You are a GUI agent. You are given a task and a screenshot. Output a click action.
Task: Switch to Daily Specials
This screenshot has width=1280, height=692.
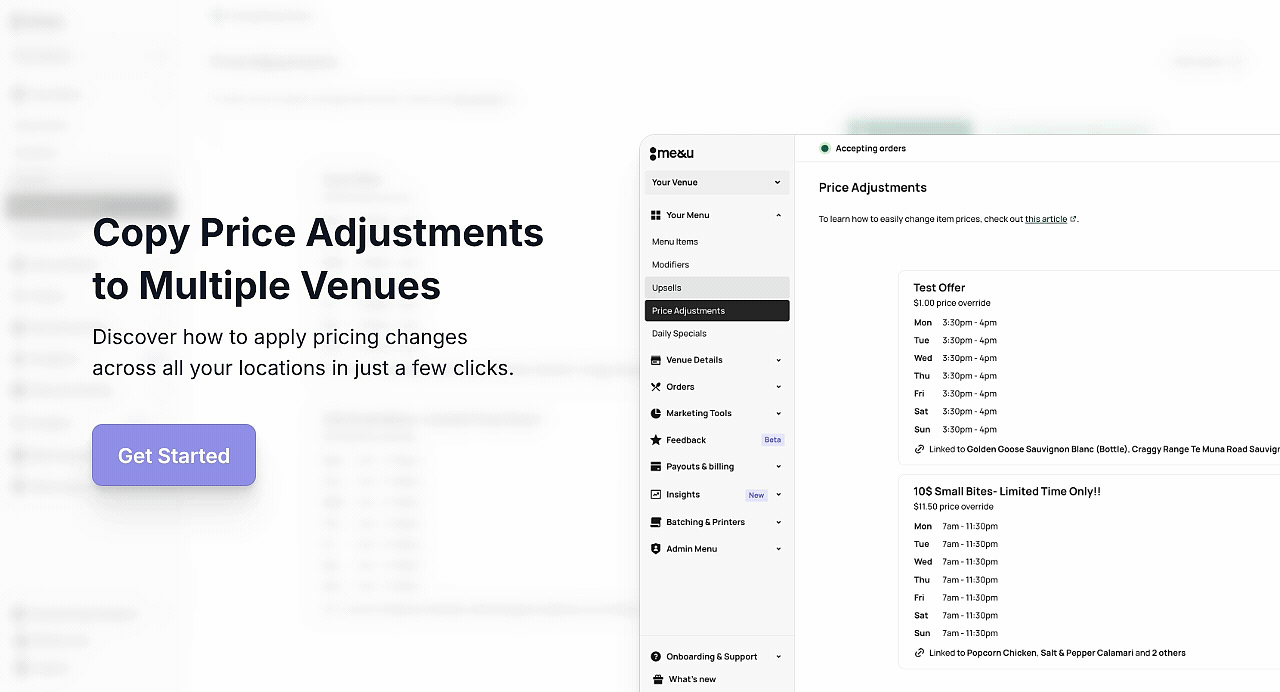pyautogui.click(x=679, y=333)
